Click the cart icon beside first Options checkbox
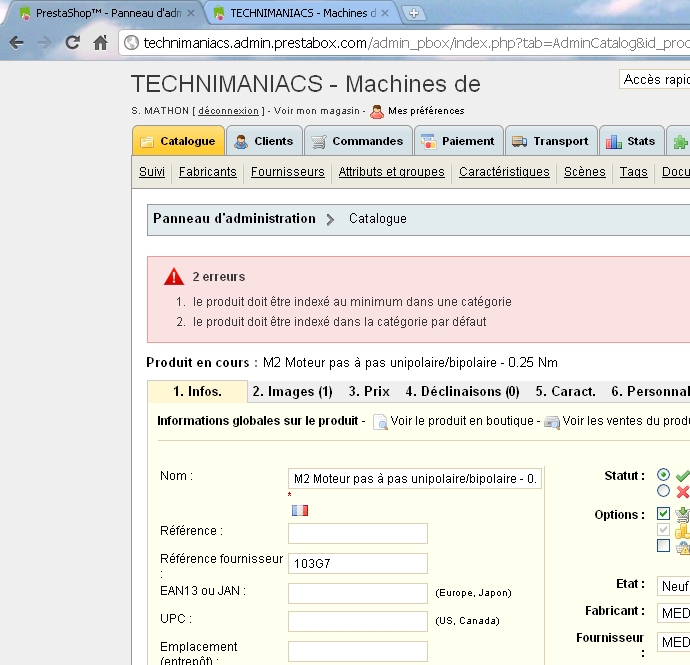Screen dimensions: 690x665 coord(683,514)
